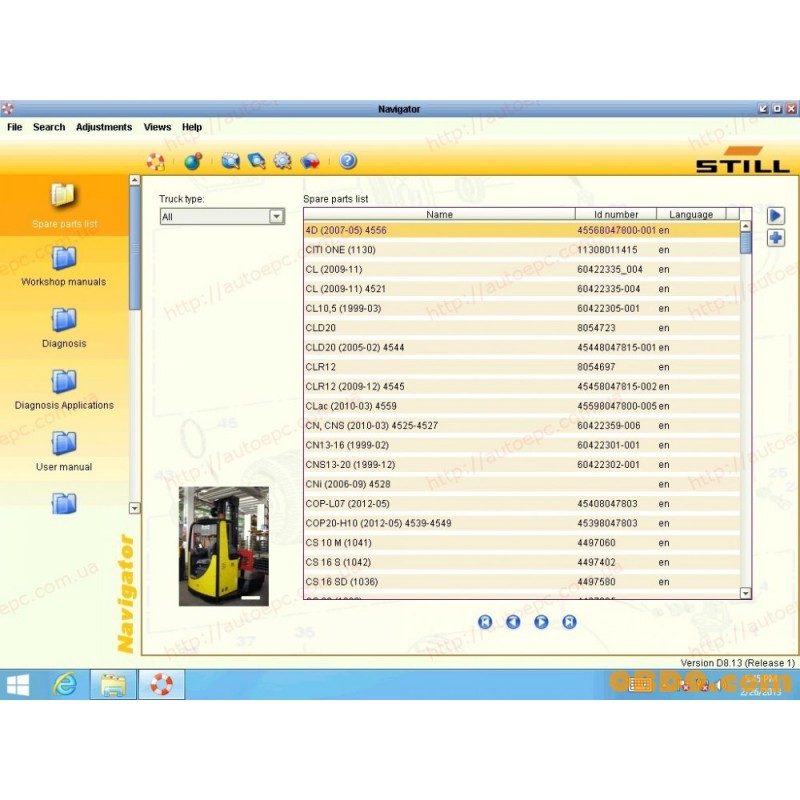The image size is (800, 800).
Task: Open the Help menu
Action: click(x=192, y=127)
